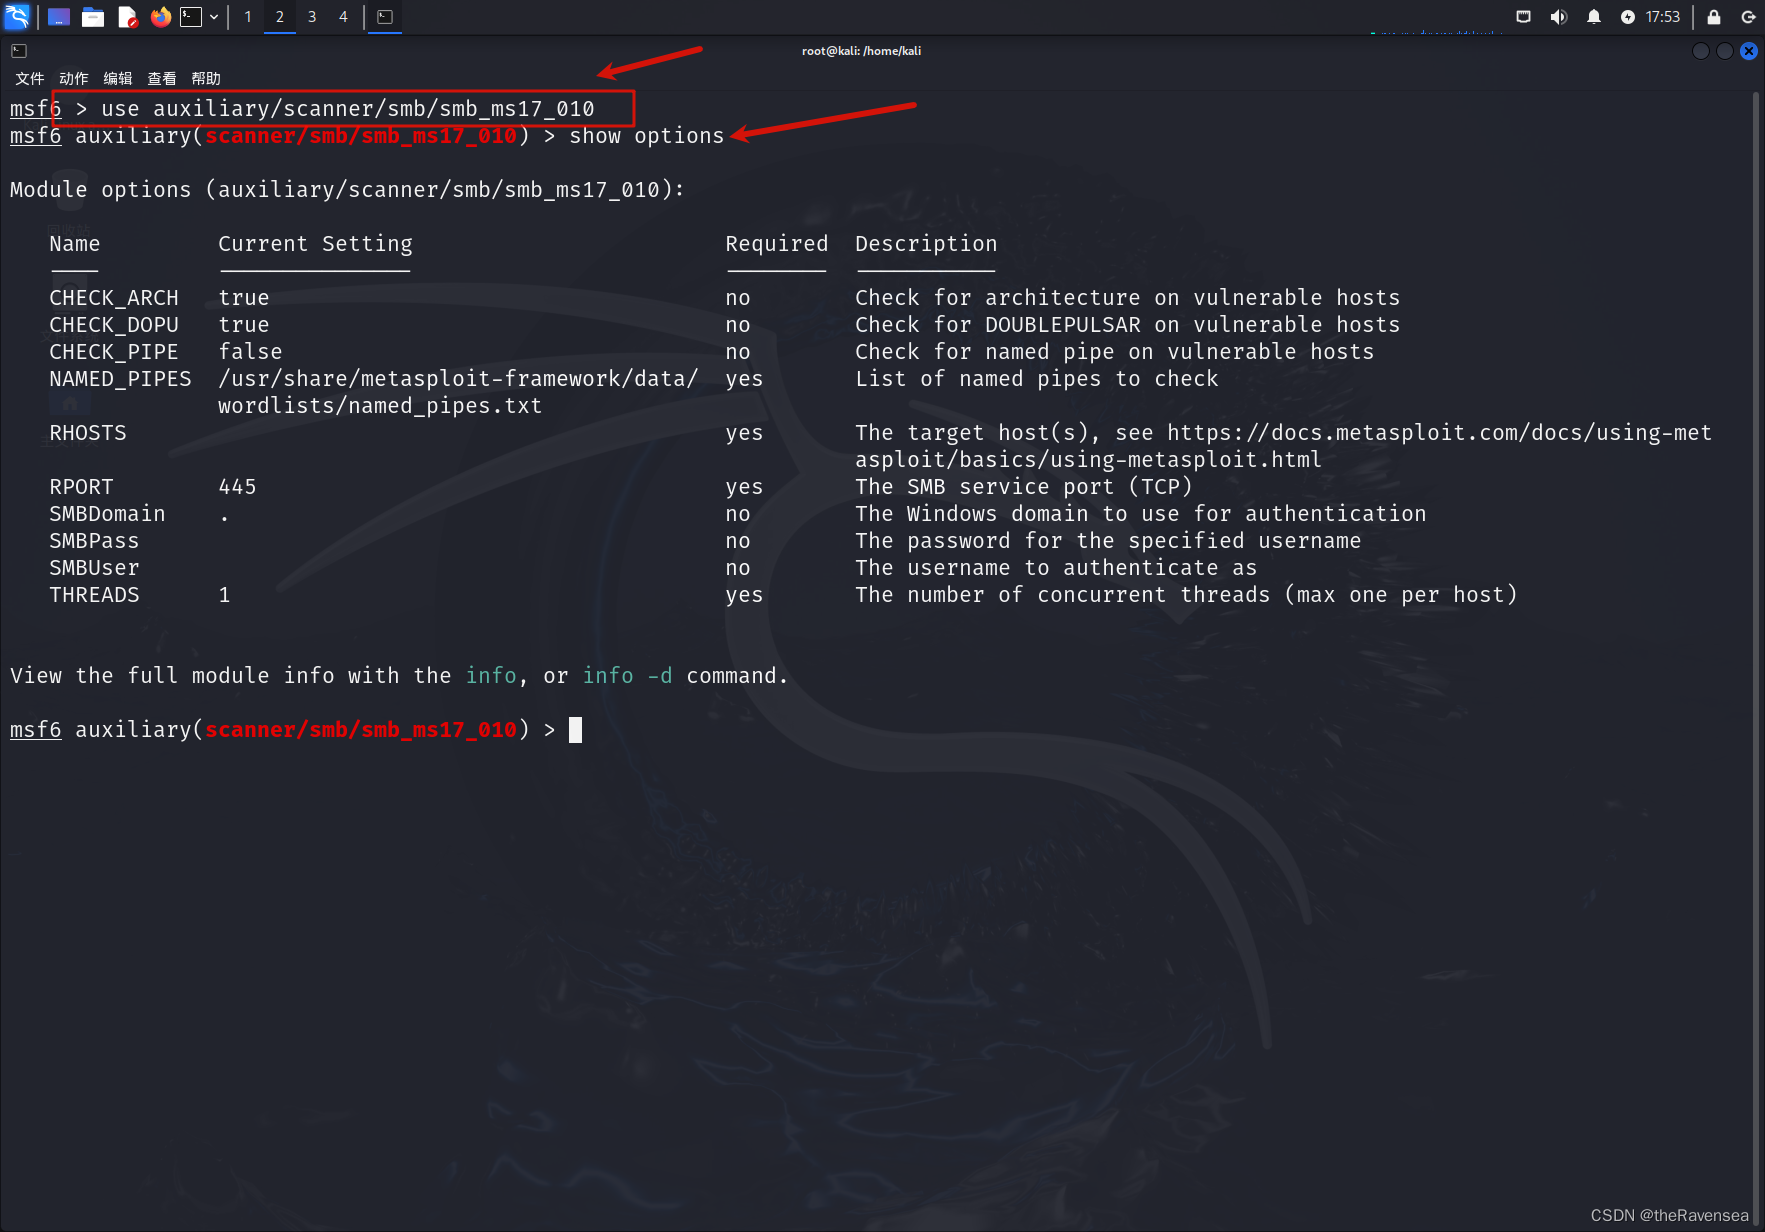This screenshot has width=1765, height=1232.
Task: Switch to workspace 1
Action: click(x=248, y=17)
